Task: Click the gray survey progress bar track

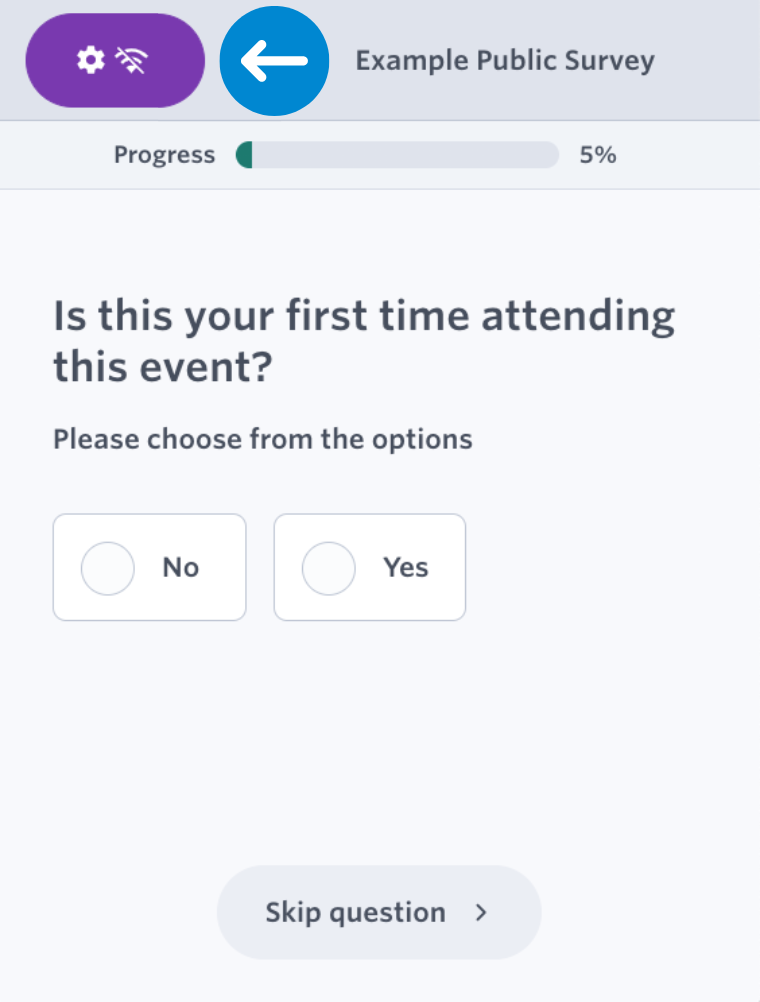Action: tap(398, 155)
